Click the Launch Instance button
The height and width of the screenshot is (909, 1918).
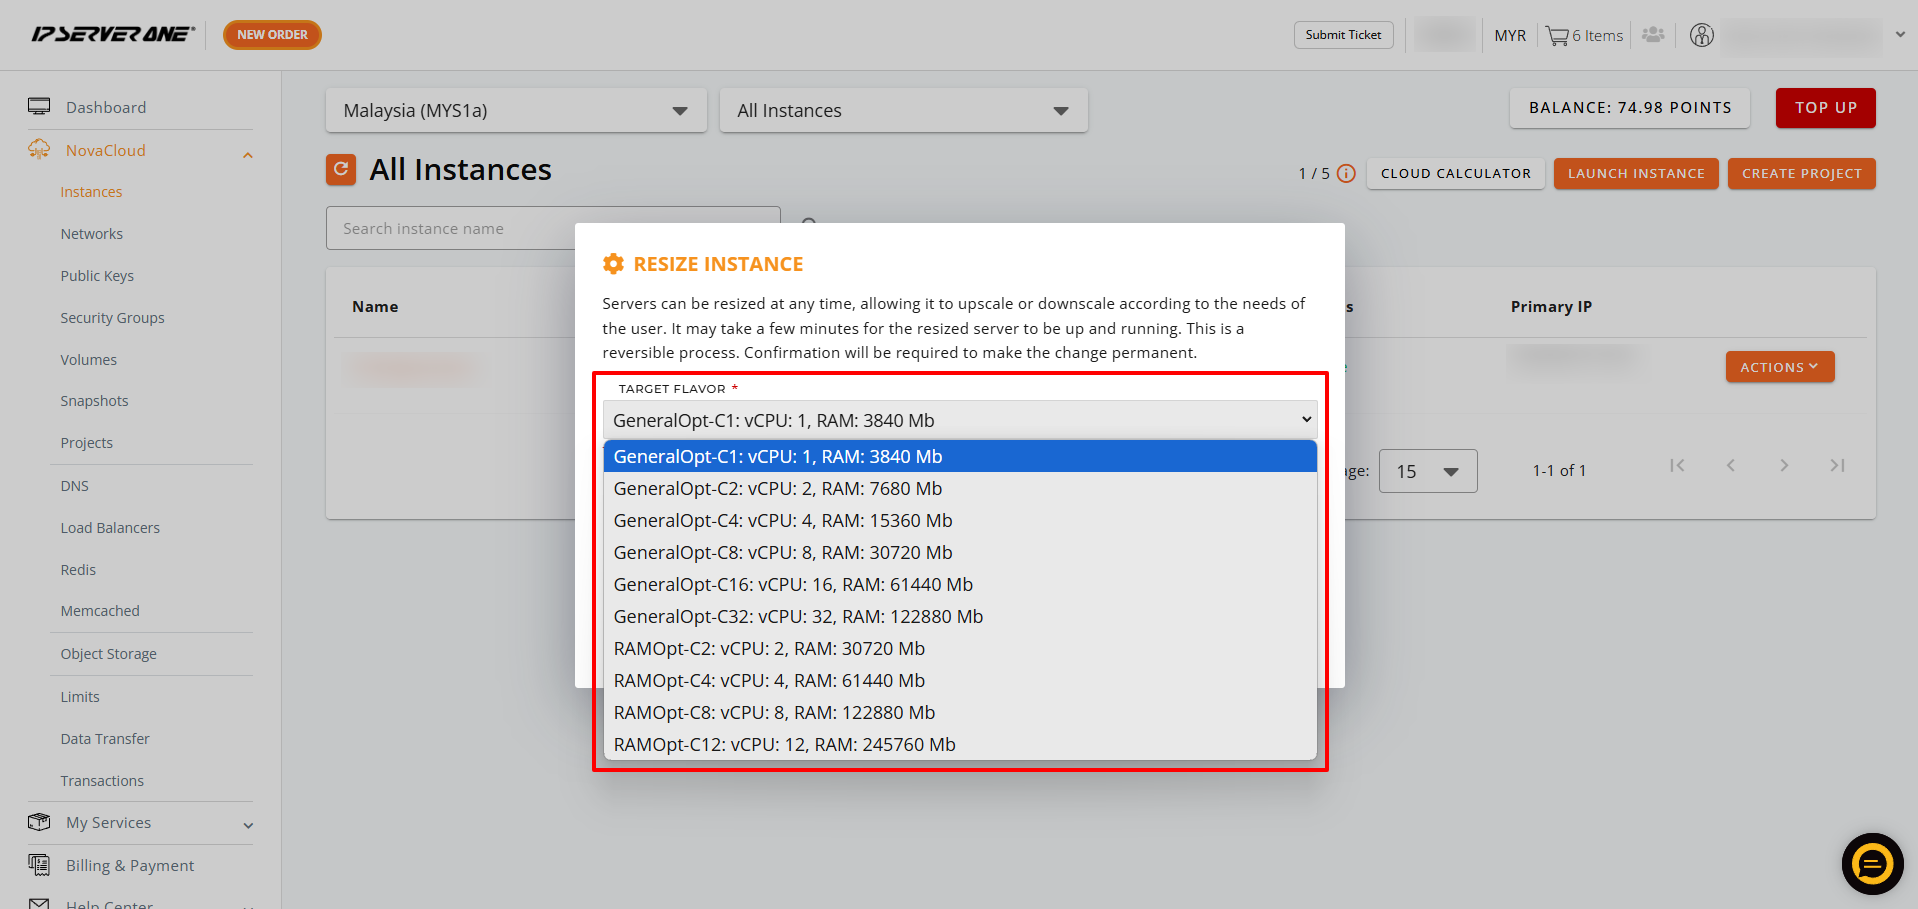(x=1636, y=173)
